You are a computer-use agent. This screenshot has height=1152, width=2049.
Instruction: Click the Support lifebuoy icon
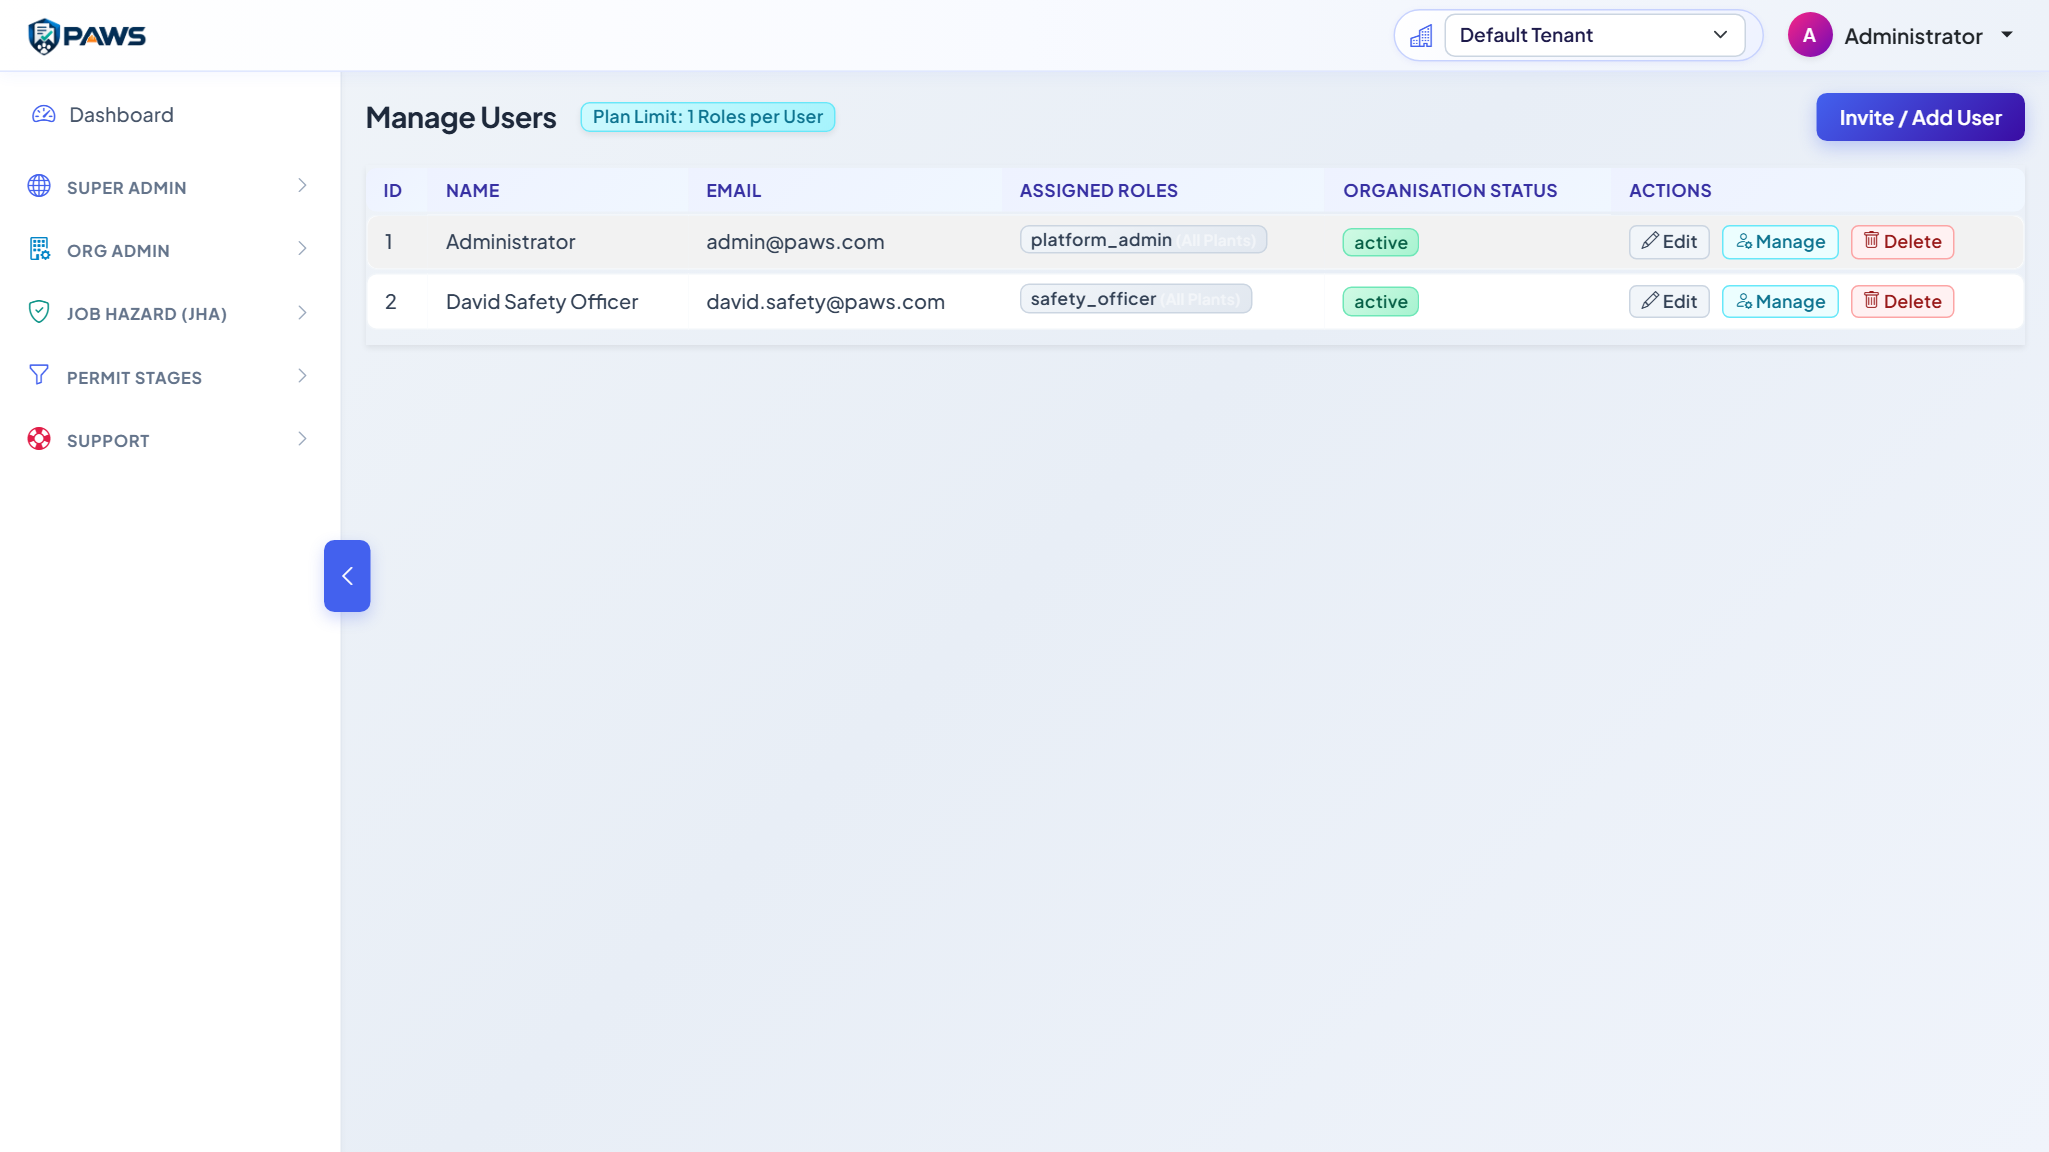[x=39, y=439]
